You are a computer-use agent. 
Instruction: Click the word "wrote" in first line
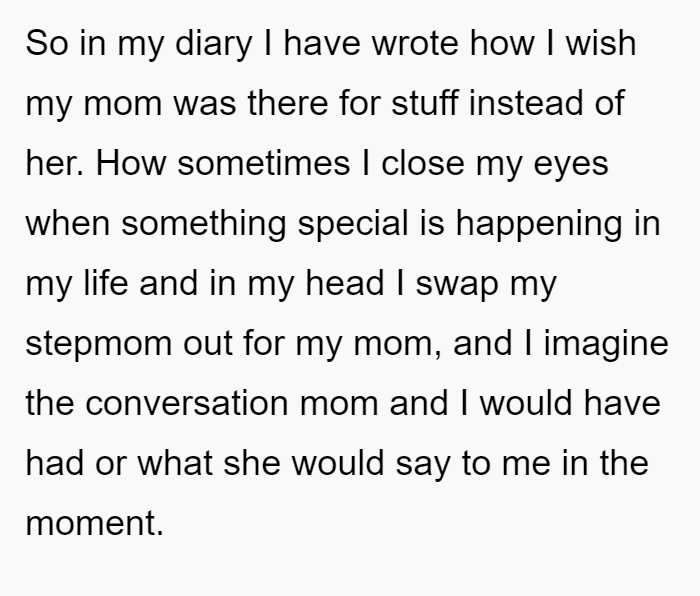coord(415,44)
